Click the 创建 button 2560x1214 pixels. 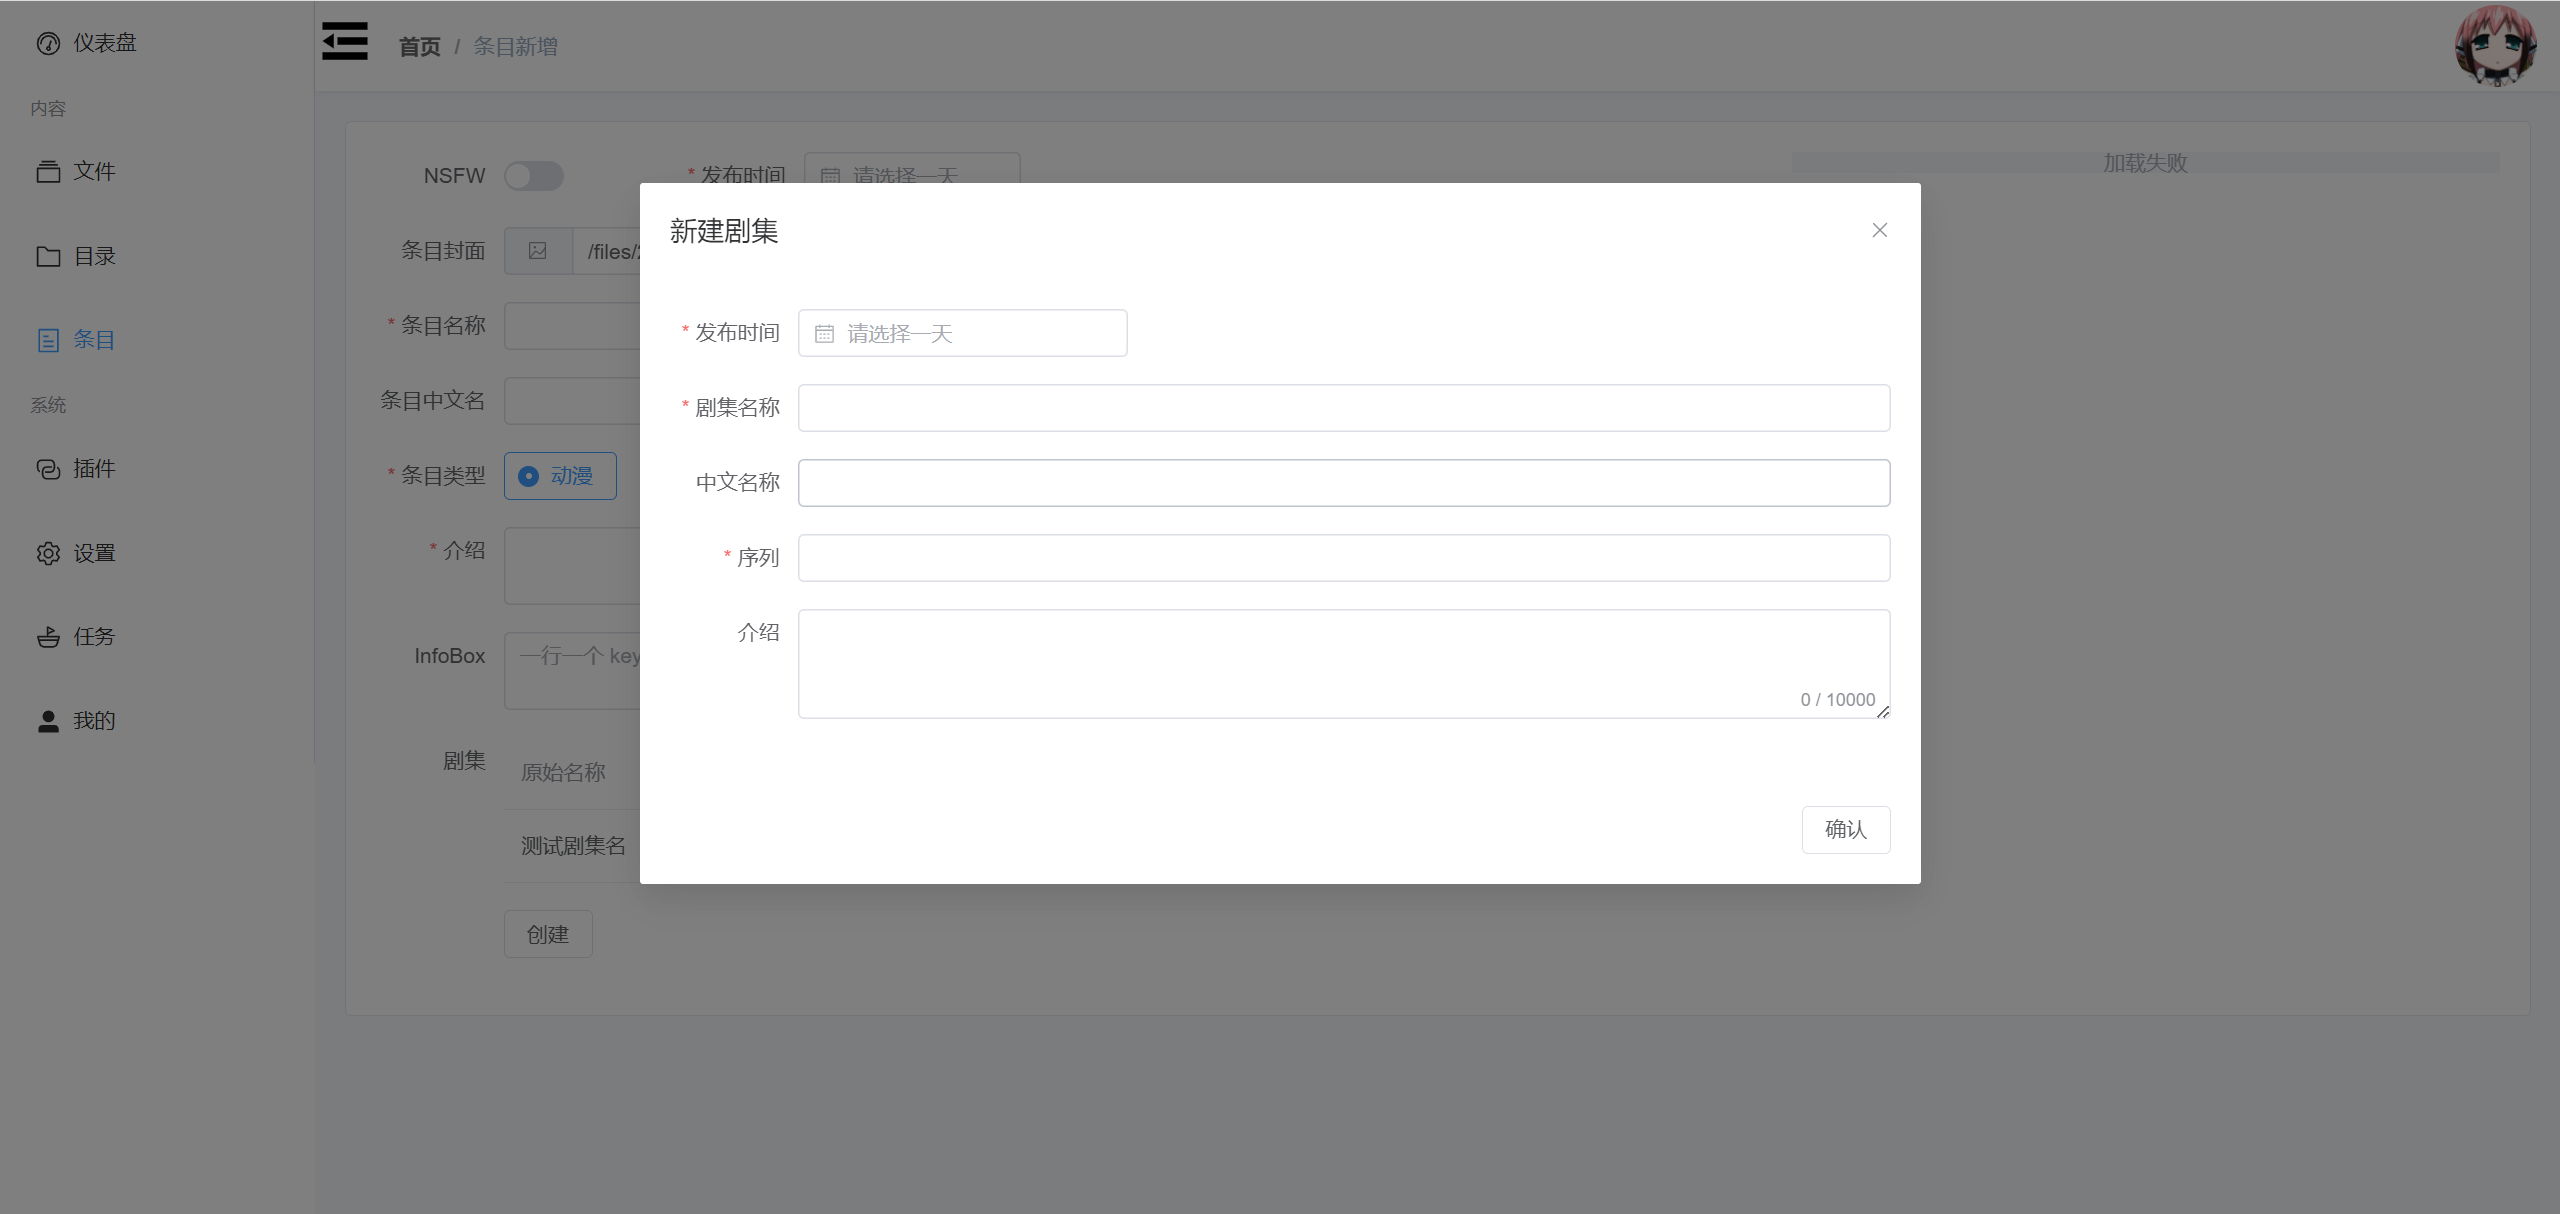coord(548,934)
